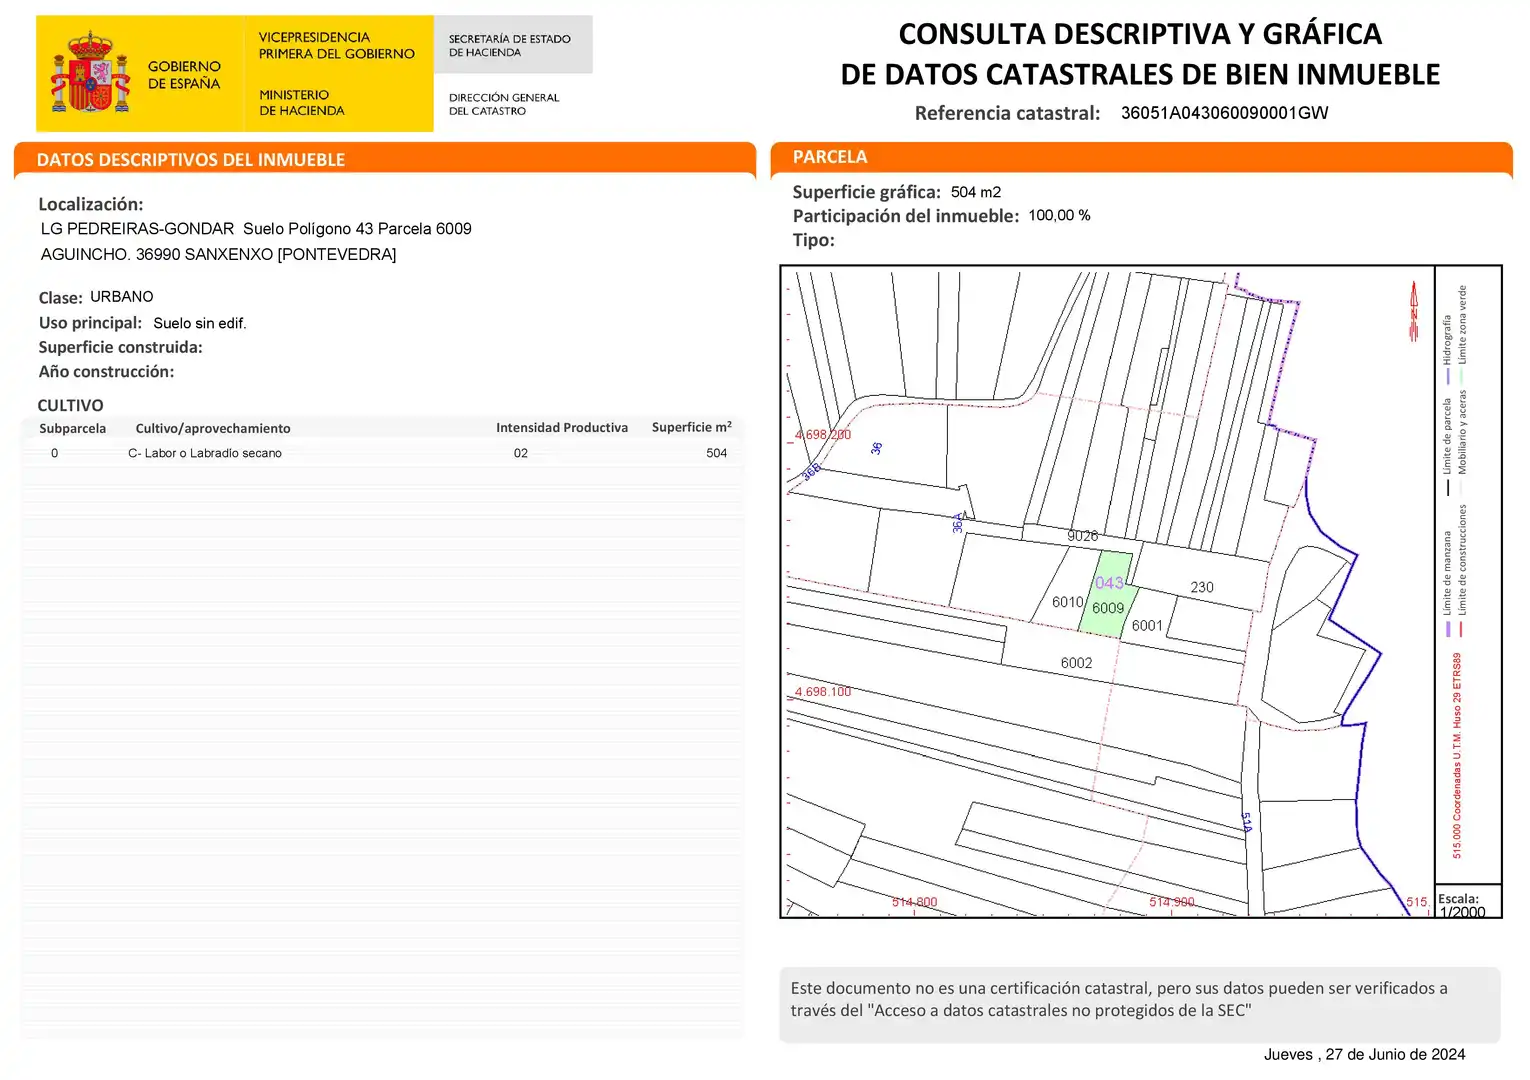Click 'VICEPRESIDENCIA PRIMERA DEL GOBIERNO' in the header
Screen dimensions: 1530x1080
point(336,45)
